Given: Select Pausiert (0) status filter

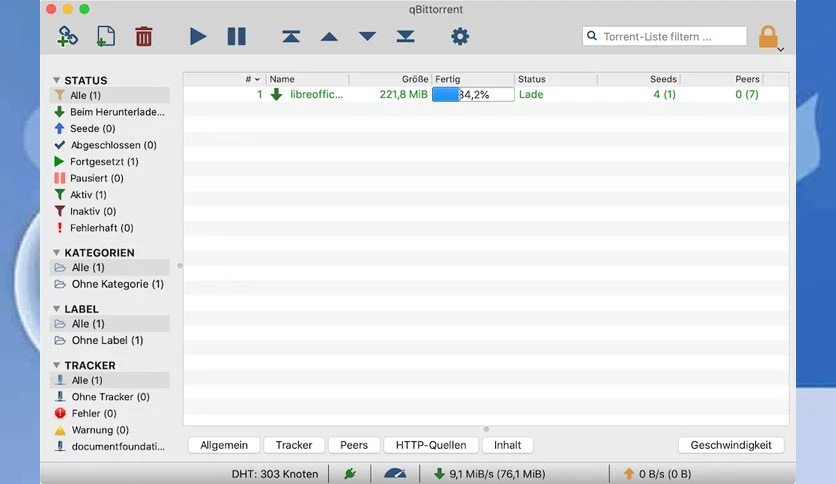Looking at the screenshot, I should [x=109, y=178].
